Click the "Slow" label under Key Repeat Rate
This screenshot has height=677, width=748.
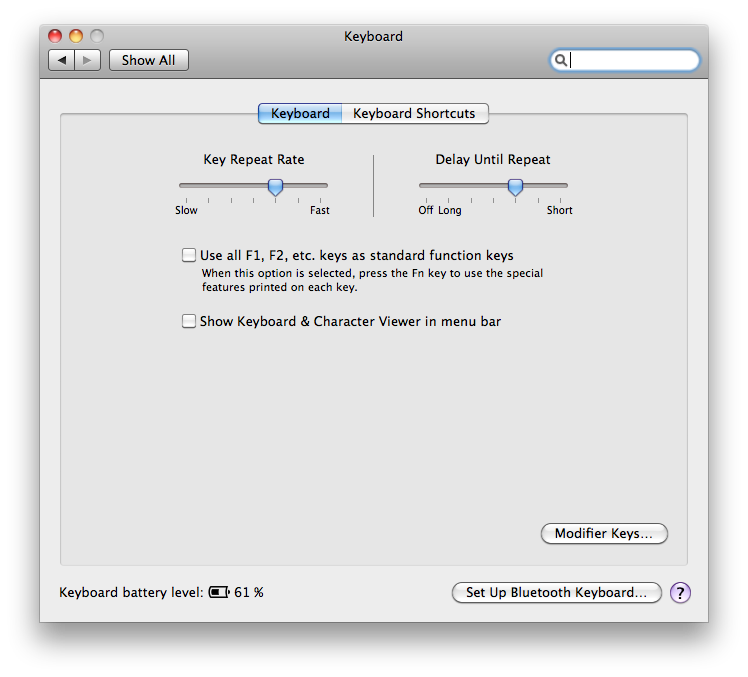(x=186, y=210)
